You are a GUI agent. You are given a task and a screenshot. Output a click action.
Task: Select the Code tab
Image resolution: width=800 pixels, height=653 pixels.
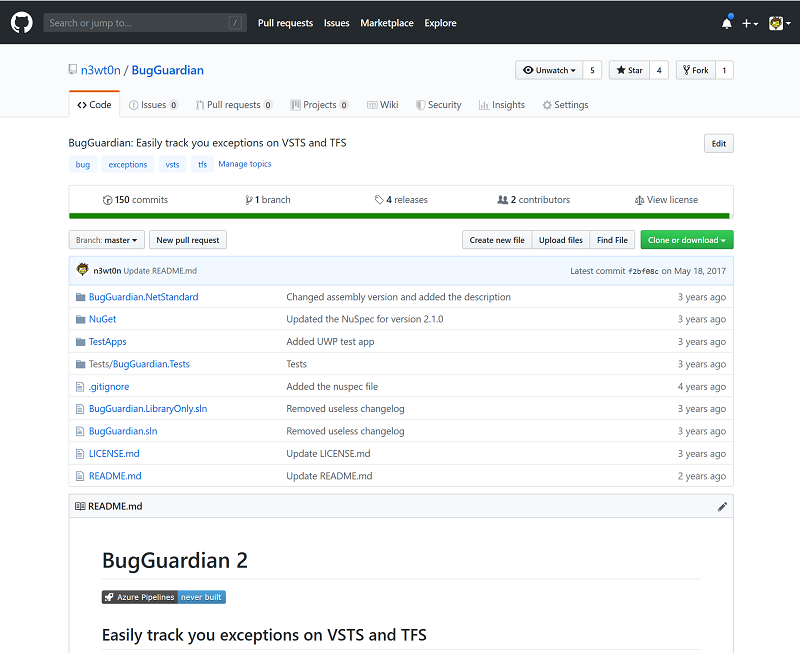tap(94, 105)
